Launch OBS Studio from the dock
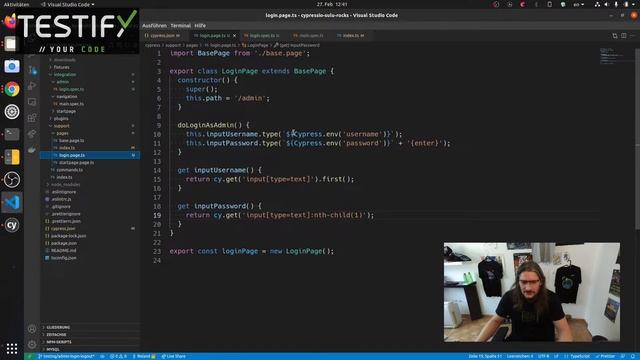This screenshot has height=360, width=640. tap(12, 180)
